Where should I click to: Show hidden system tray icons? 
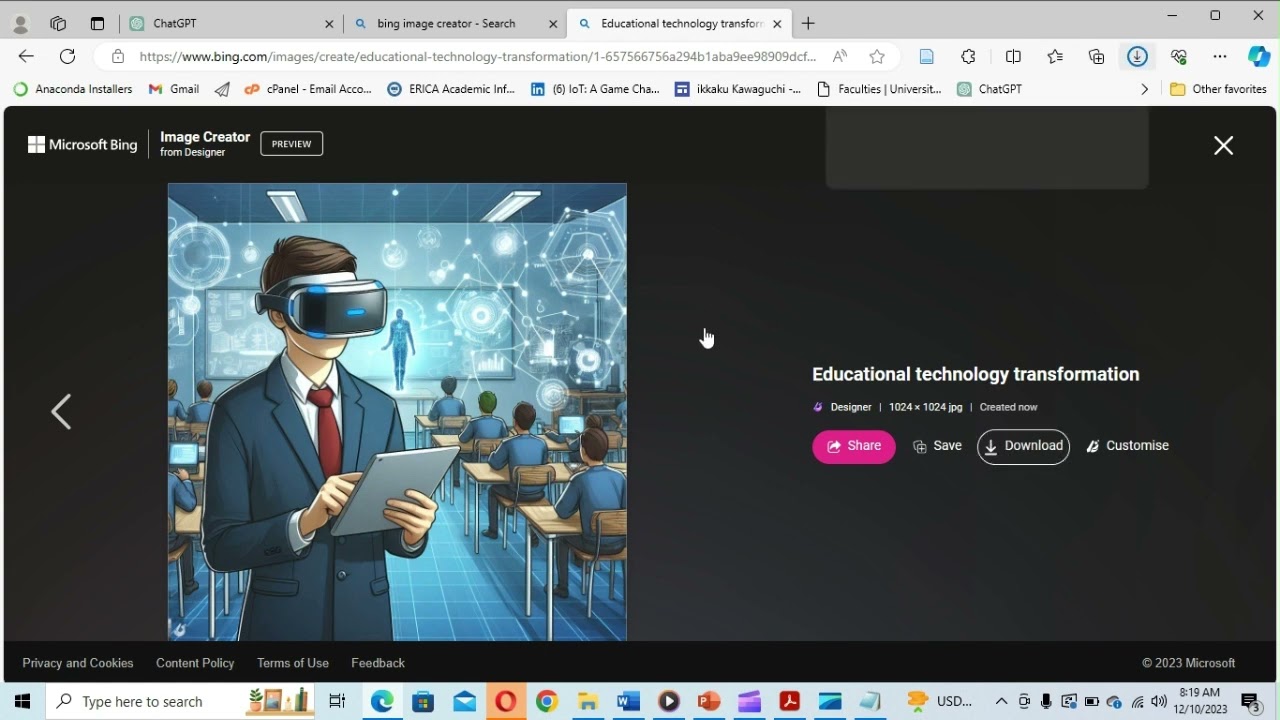1001,701
